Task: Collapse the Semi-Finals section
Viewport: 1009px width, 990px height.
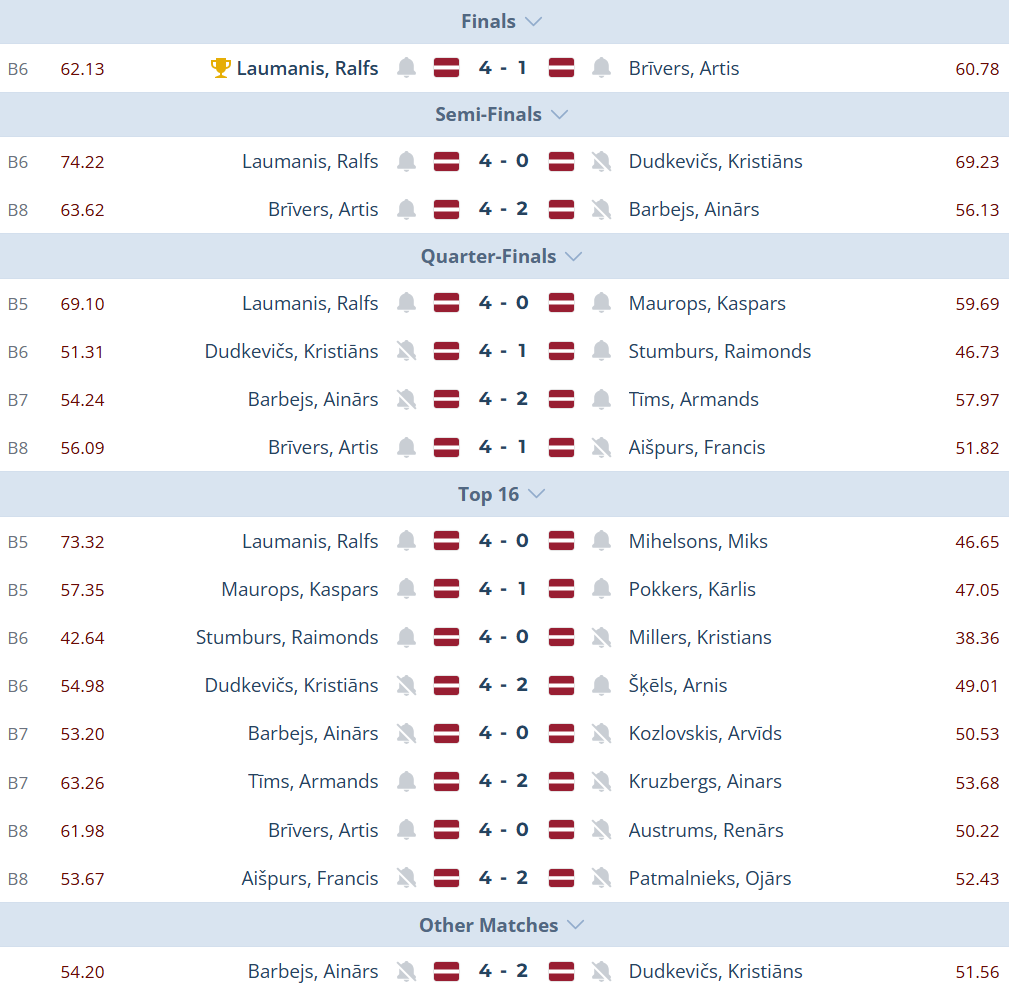Action: 559,114
